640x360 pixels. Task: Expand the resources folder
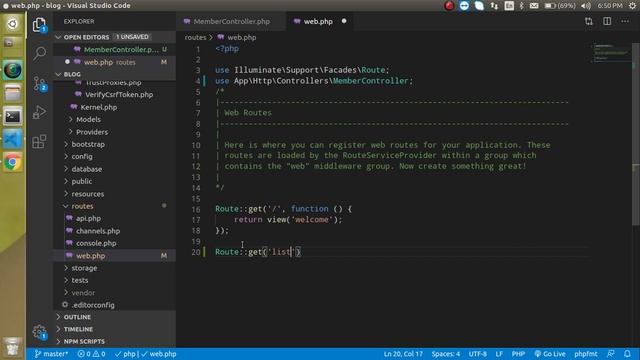tap(87, 194)
